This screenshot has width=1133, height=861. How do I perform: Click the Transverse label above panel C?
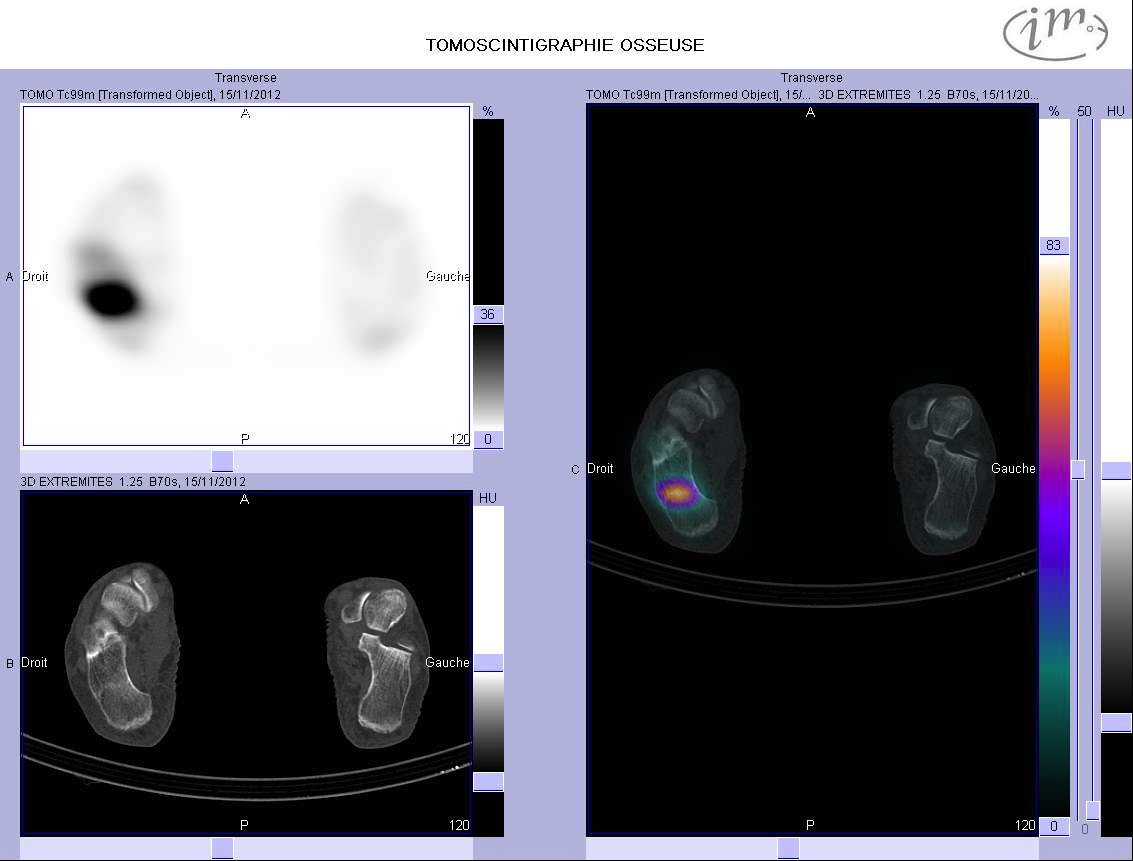pyautogui.click(x=811, y=77)
